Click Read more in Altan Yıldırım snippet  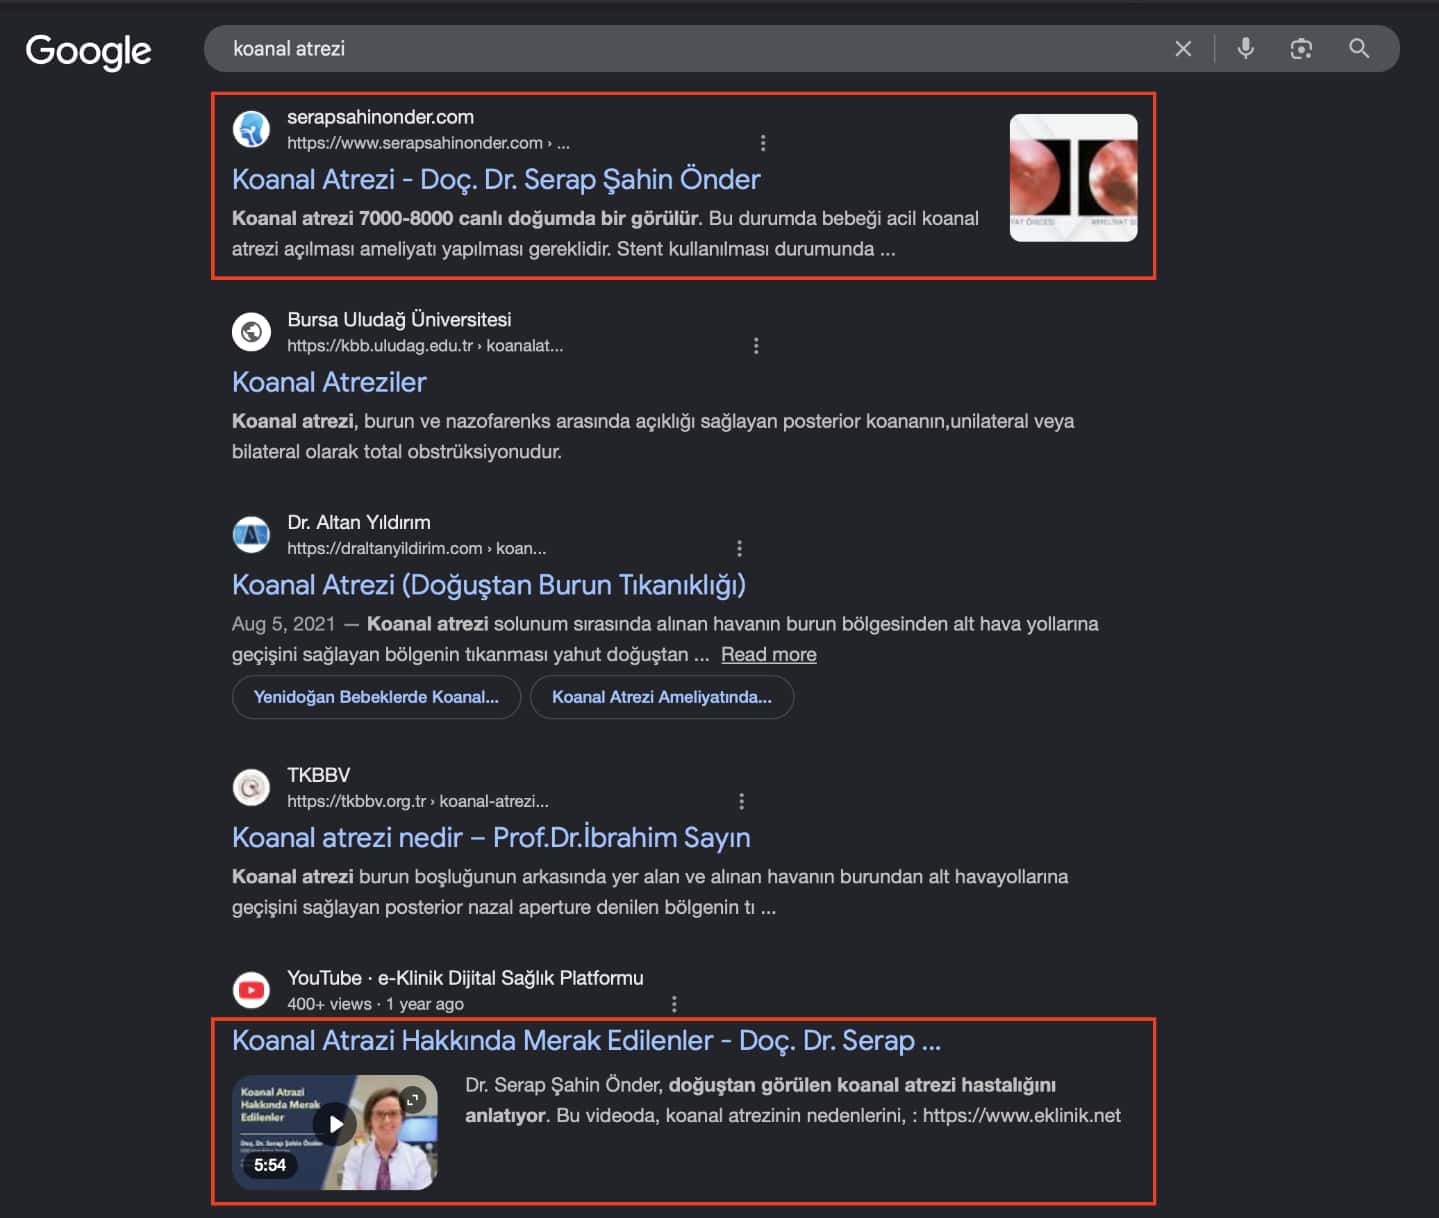pos(769,654)
